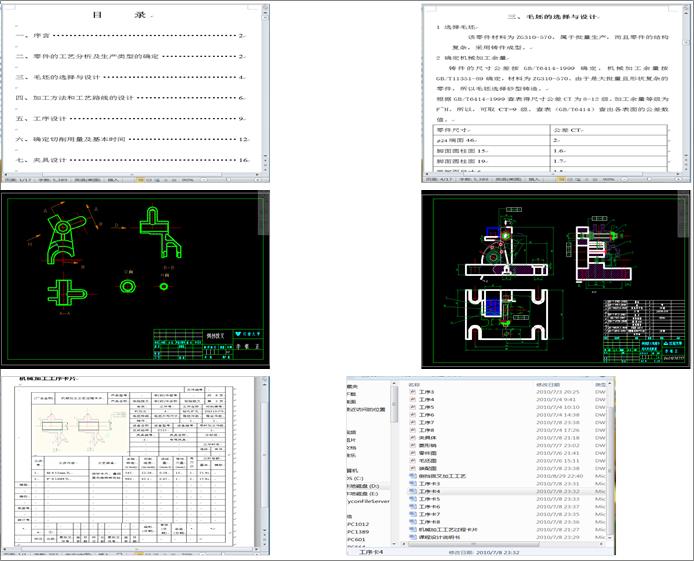Click the 三、毛坯的选择与设计 contents entry
Viewport: 694px width, 561px height.
tap(131, 77)
